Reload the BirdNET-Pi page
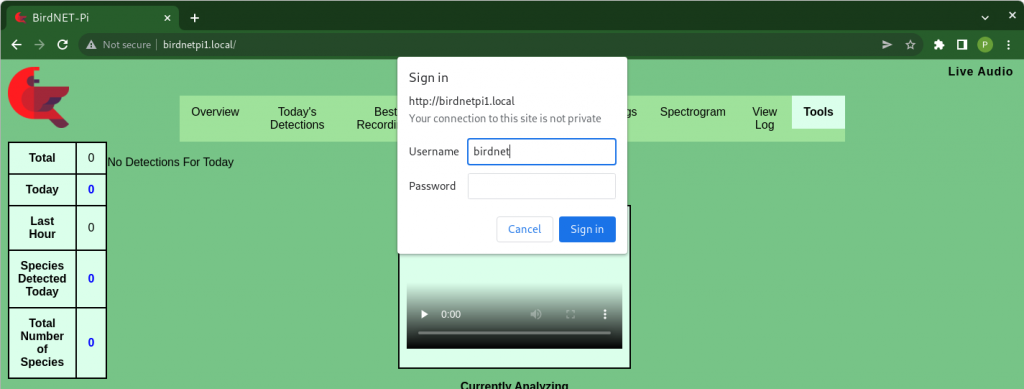The image size is (1024, 389). point(63,44)
